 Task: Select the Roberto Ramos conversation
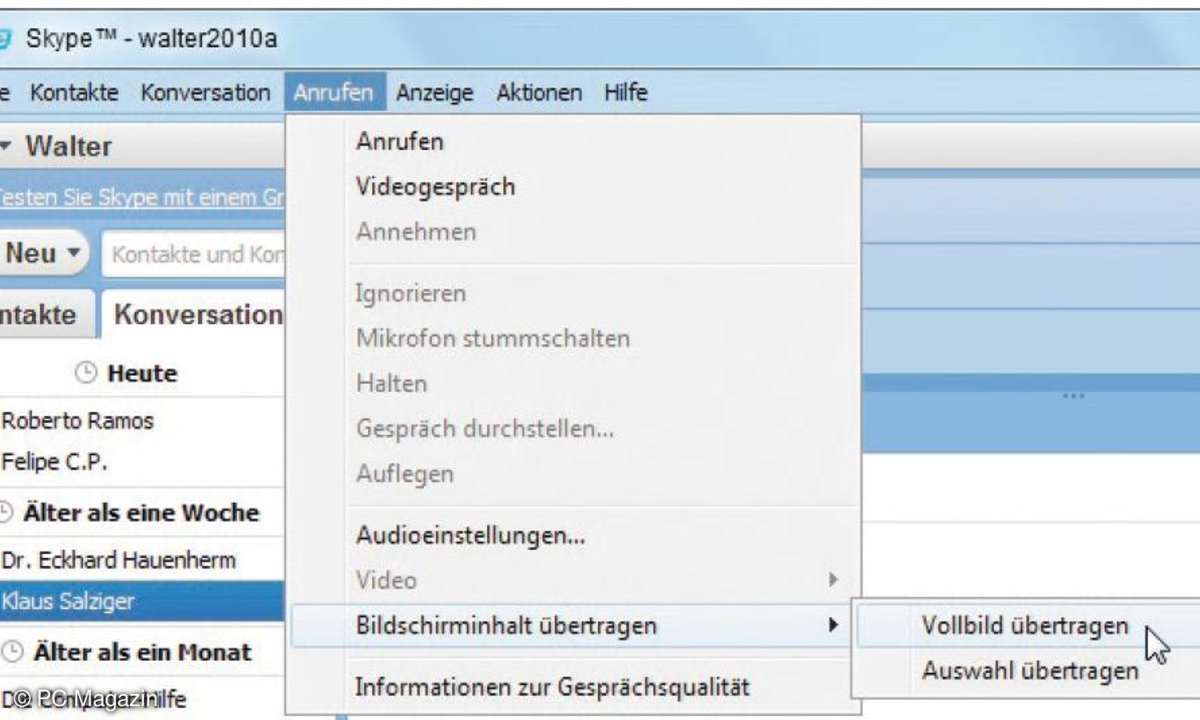coord(143,421)
